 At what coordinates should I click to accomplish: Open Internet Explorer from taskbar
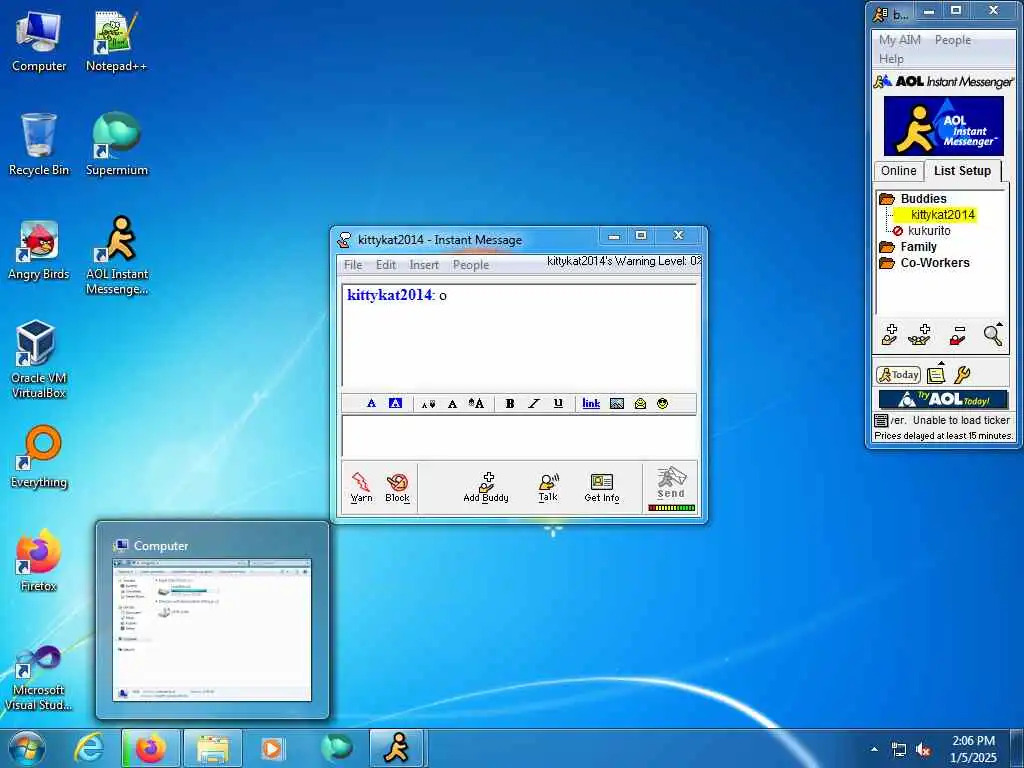click(89, 748)
